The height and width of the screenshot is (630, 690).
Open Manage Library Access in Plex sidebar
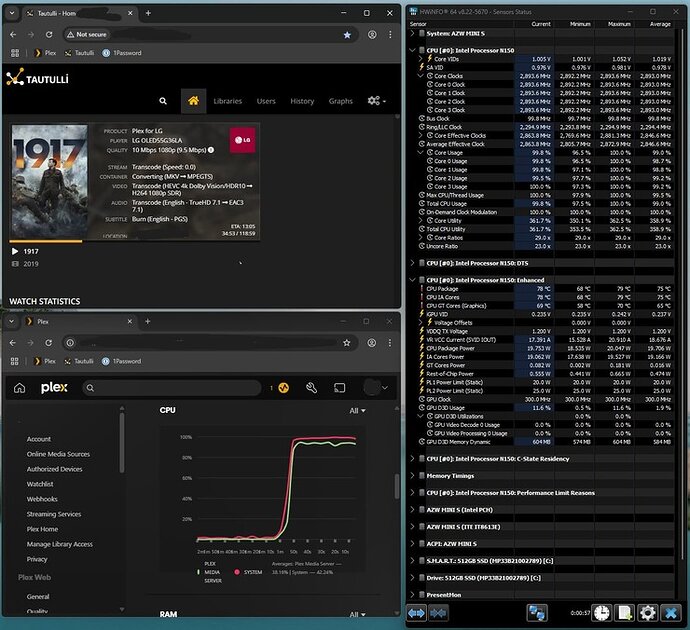click(x=60, y=544)
